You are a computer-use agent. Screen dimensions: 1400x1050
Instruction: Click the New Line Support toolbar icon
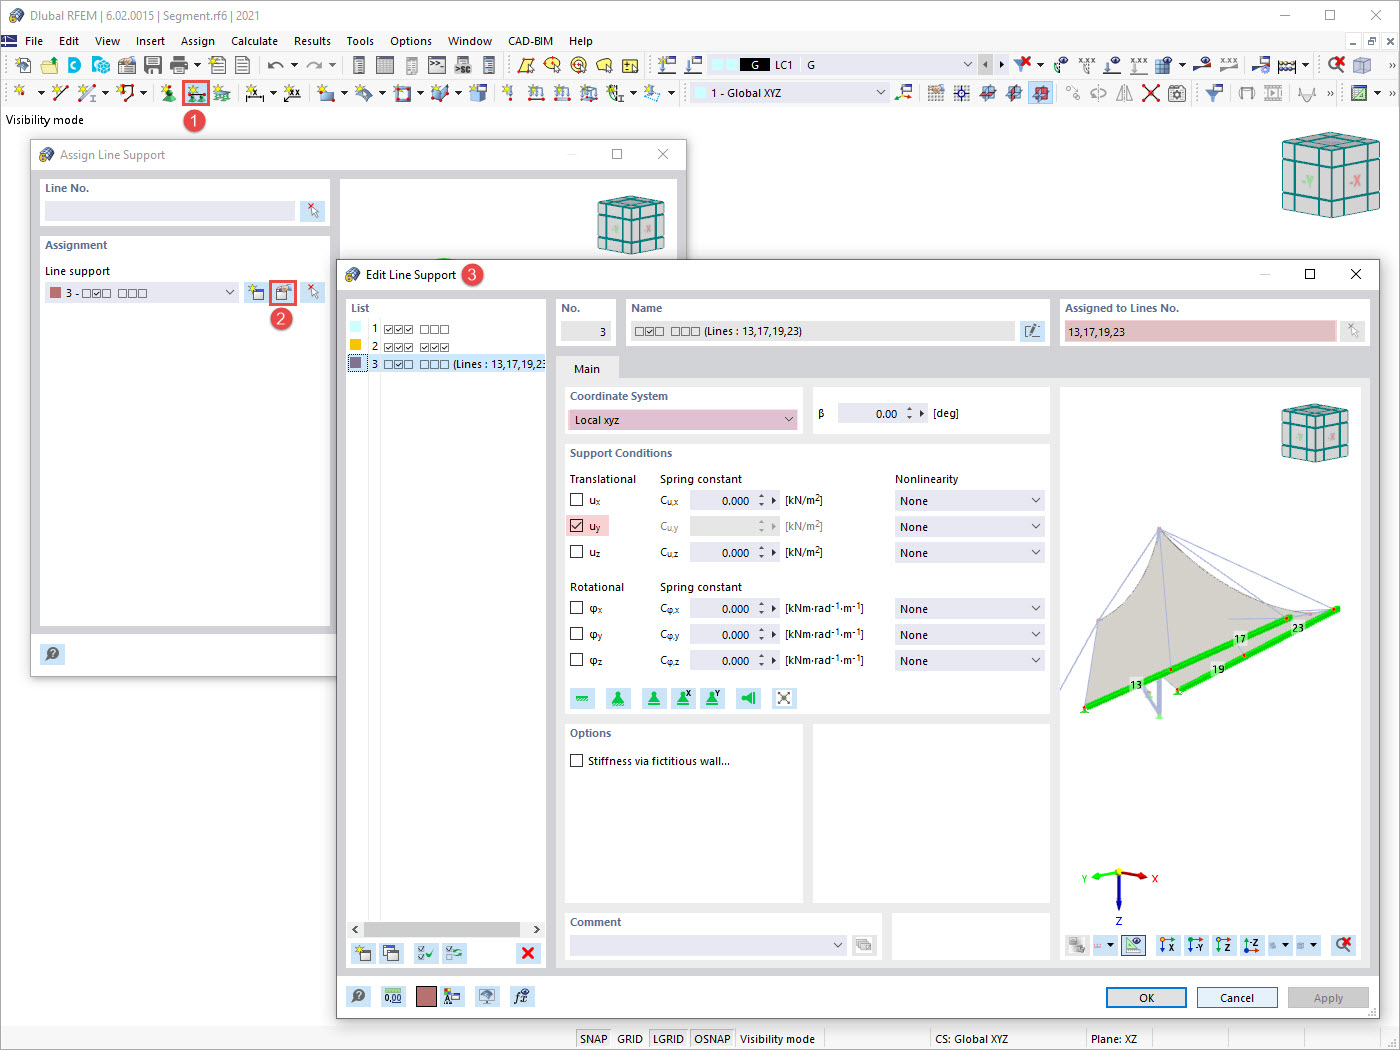pos(196,93)
